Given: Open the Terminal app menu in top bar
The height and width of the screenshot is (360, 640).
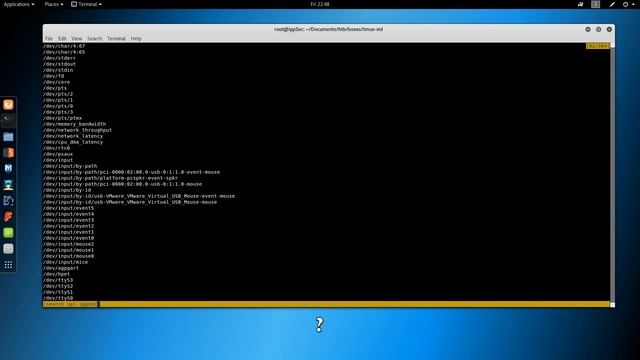Looking at the screenshot, I should point(86,4).
